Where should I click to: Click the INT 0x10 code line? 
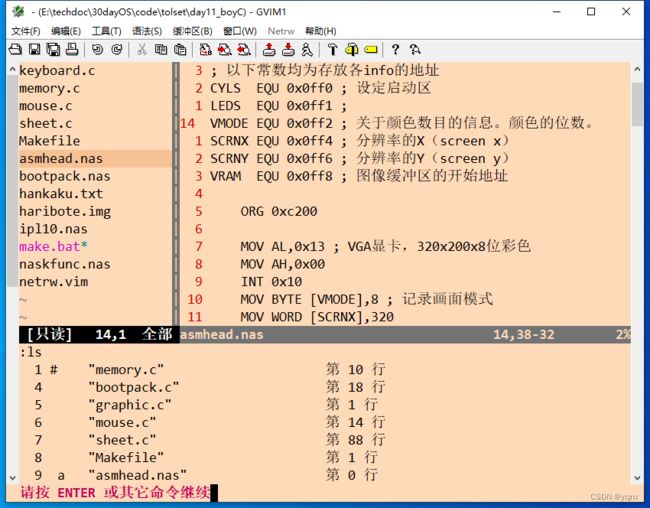coord(271,282)
